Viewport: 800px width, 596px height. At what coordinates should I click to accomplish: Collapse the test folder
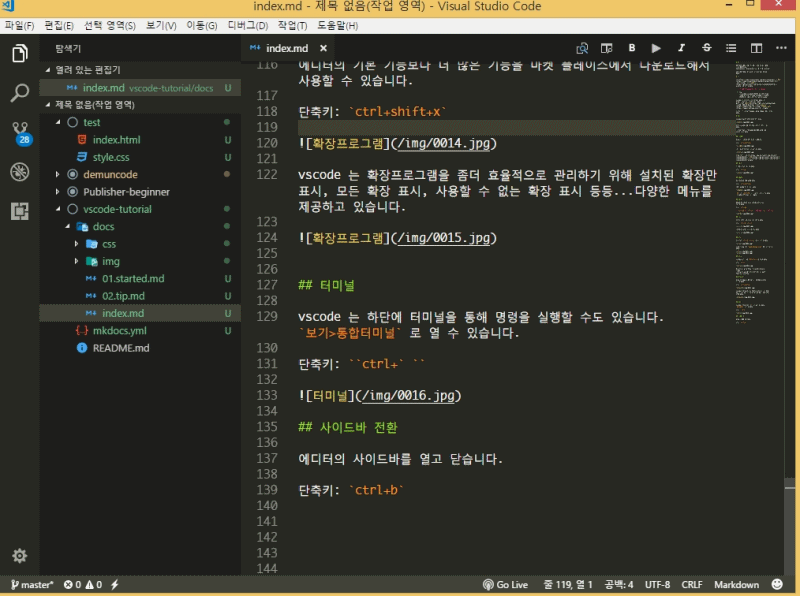pyautogui.click(x=140, y=122)
